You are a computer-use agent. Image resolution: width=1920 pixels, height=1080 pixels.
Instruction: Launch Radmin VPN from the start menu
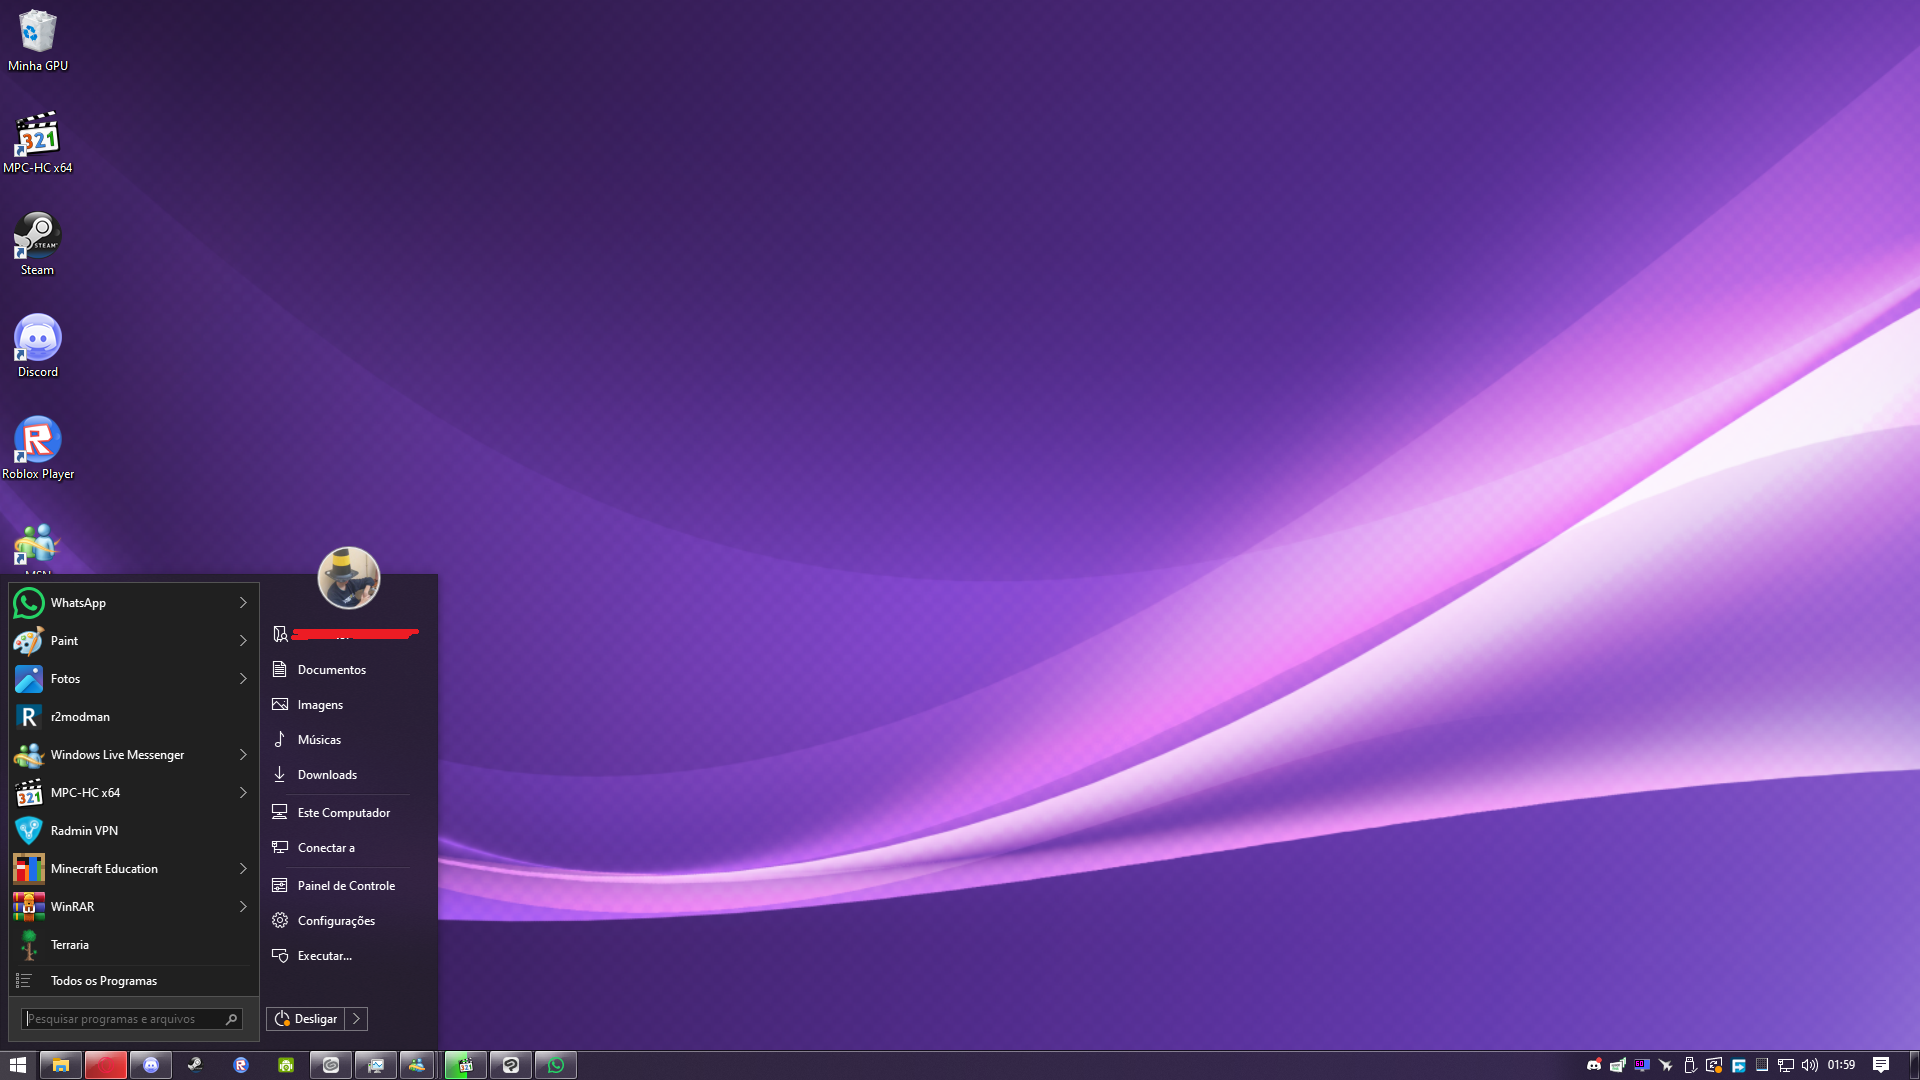84,831
